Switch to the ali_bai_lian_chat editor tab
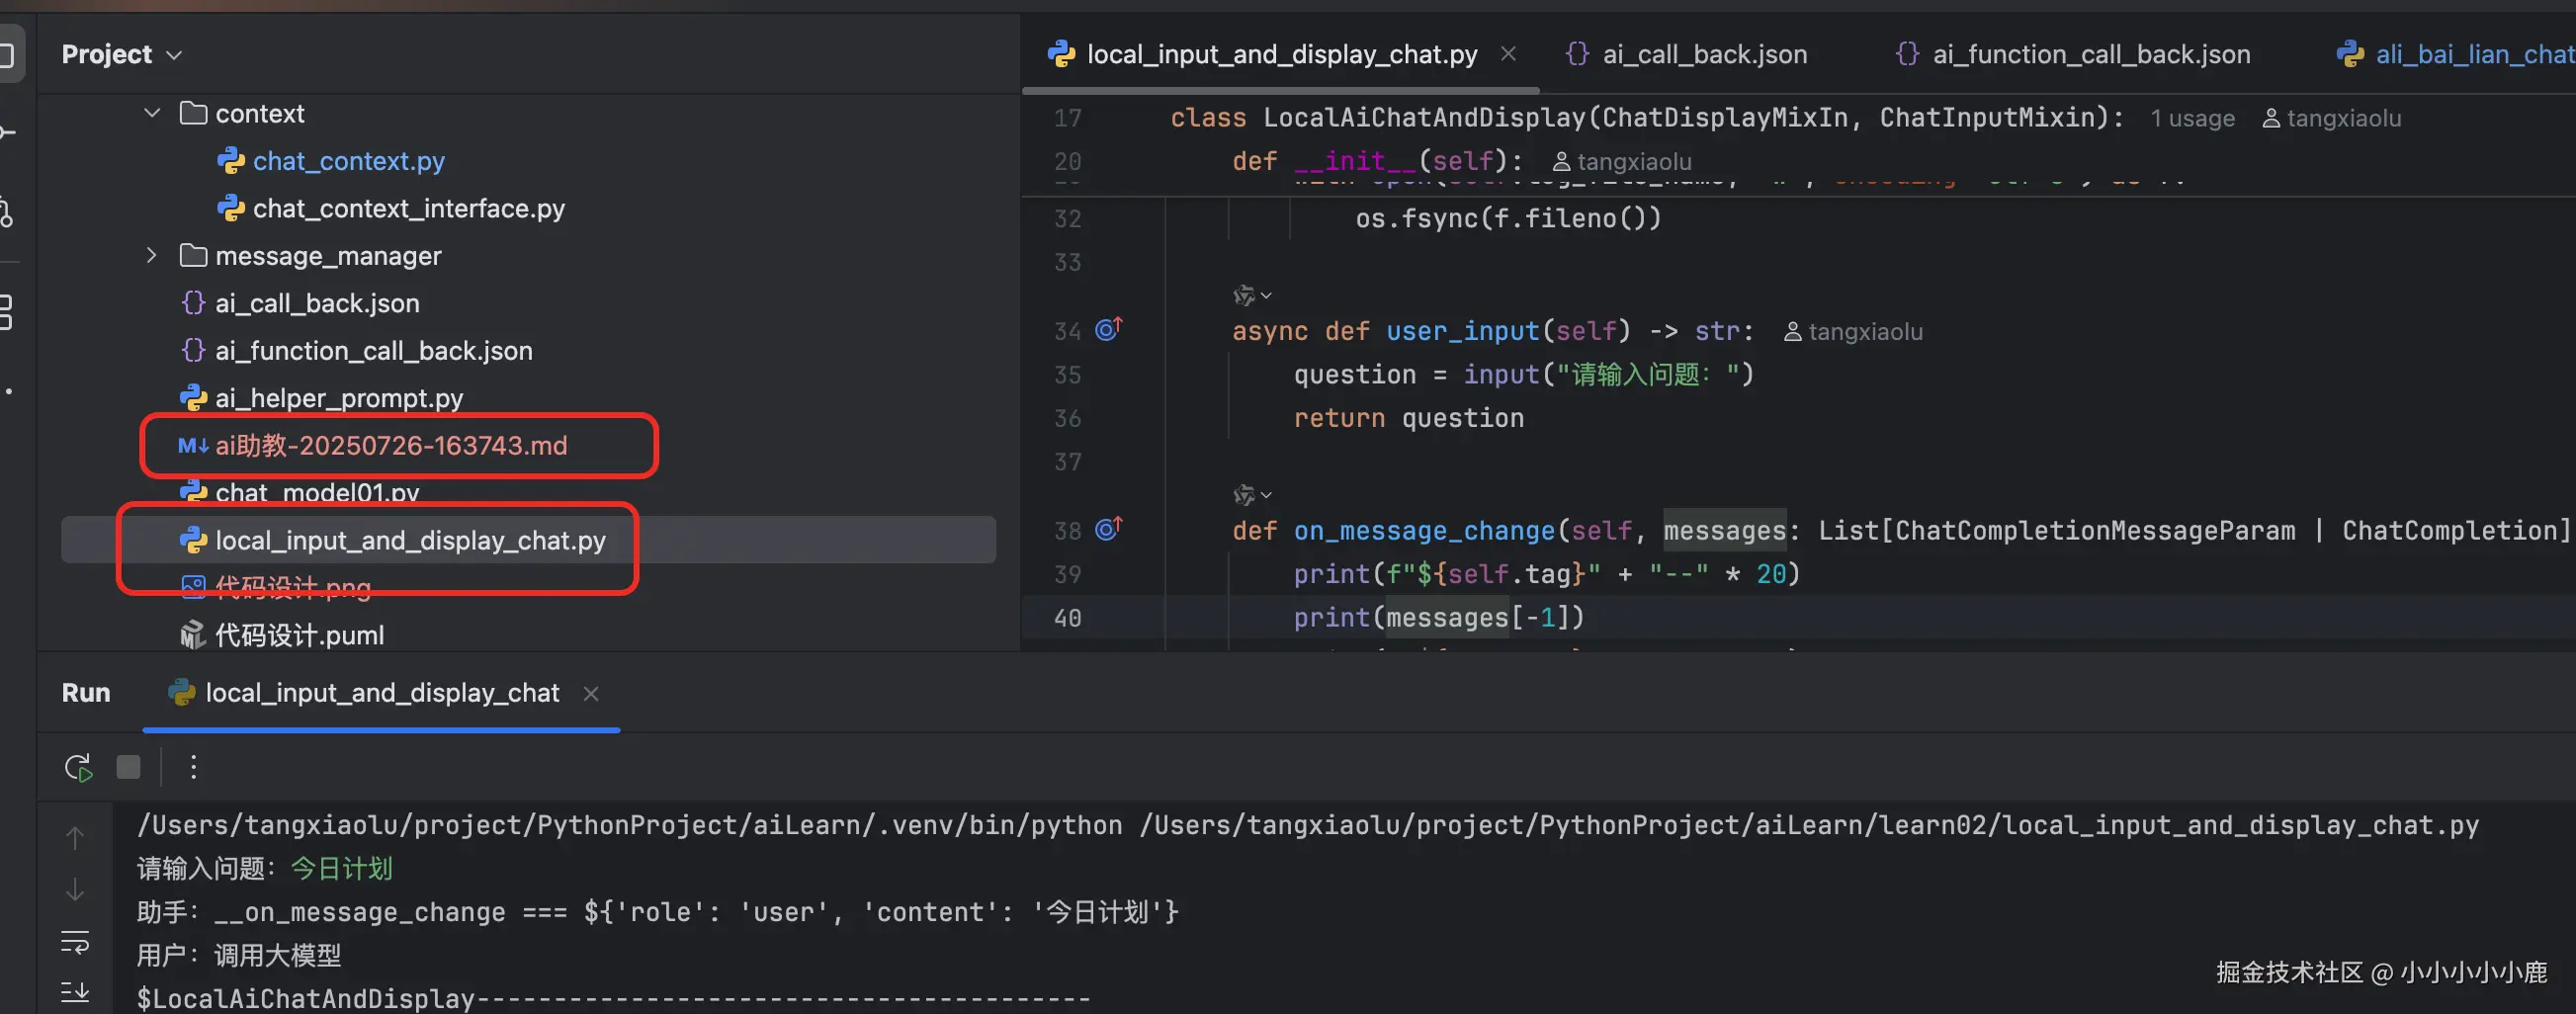The height and width of the screenshot is (1014, 2576). 2456,54
